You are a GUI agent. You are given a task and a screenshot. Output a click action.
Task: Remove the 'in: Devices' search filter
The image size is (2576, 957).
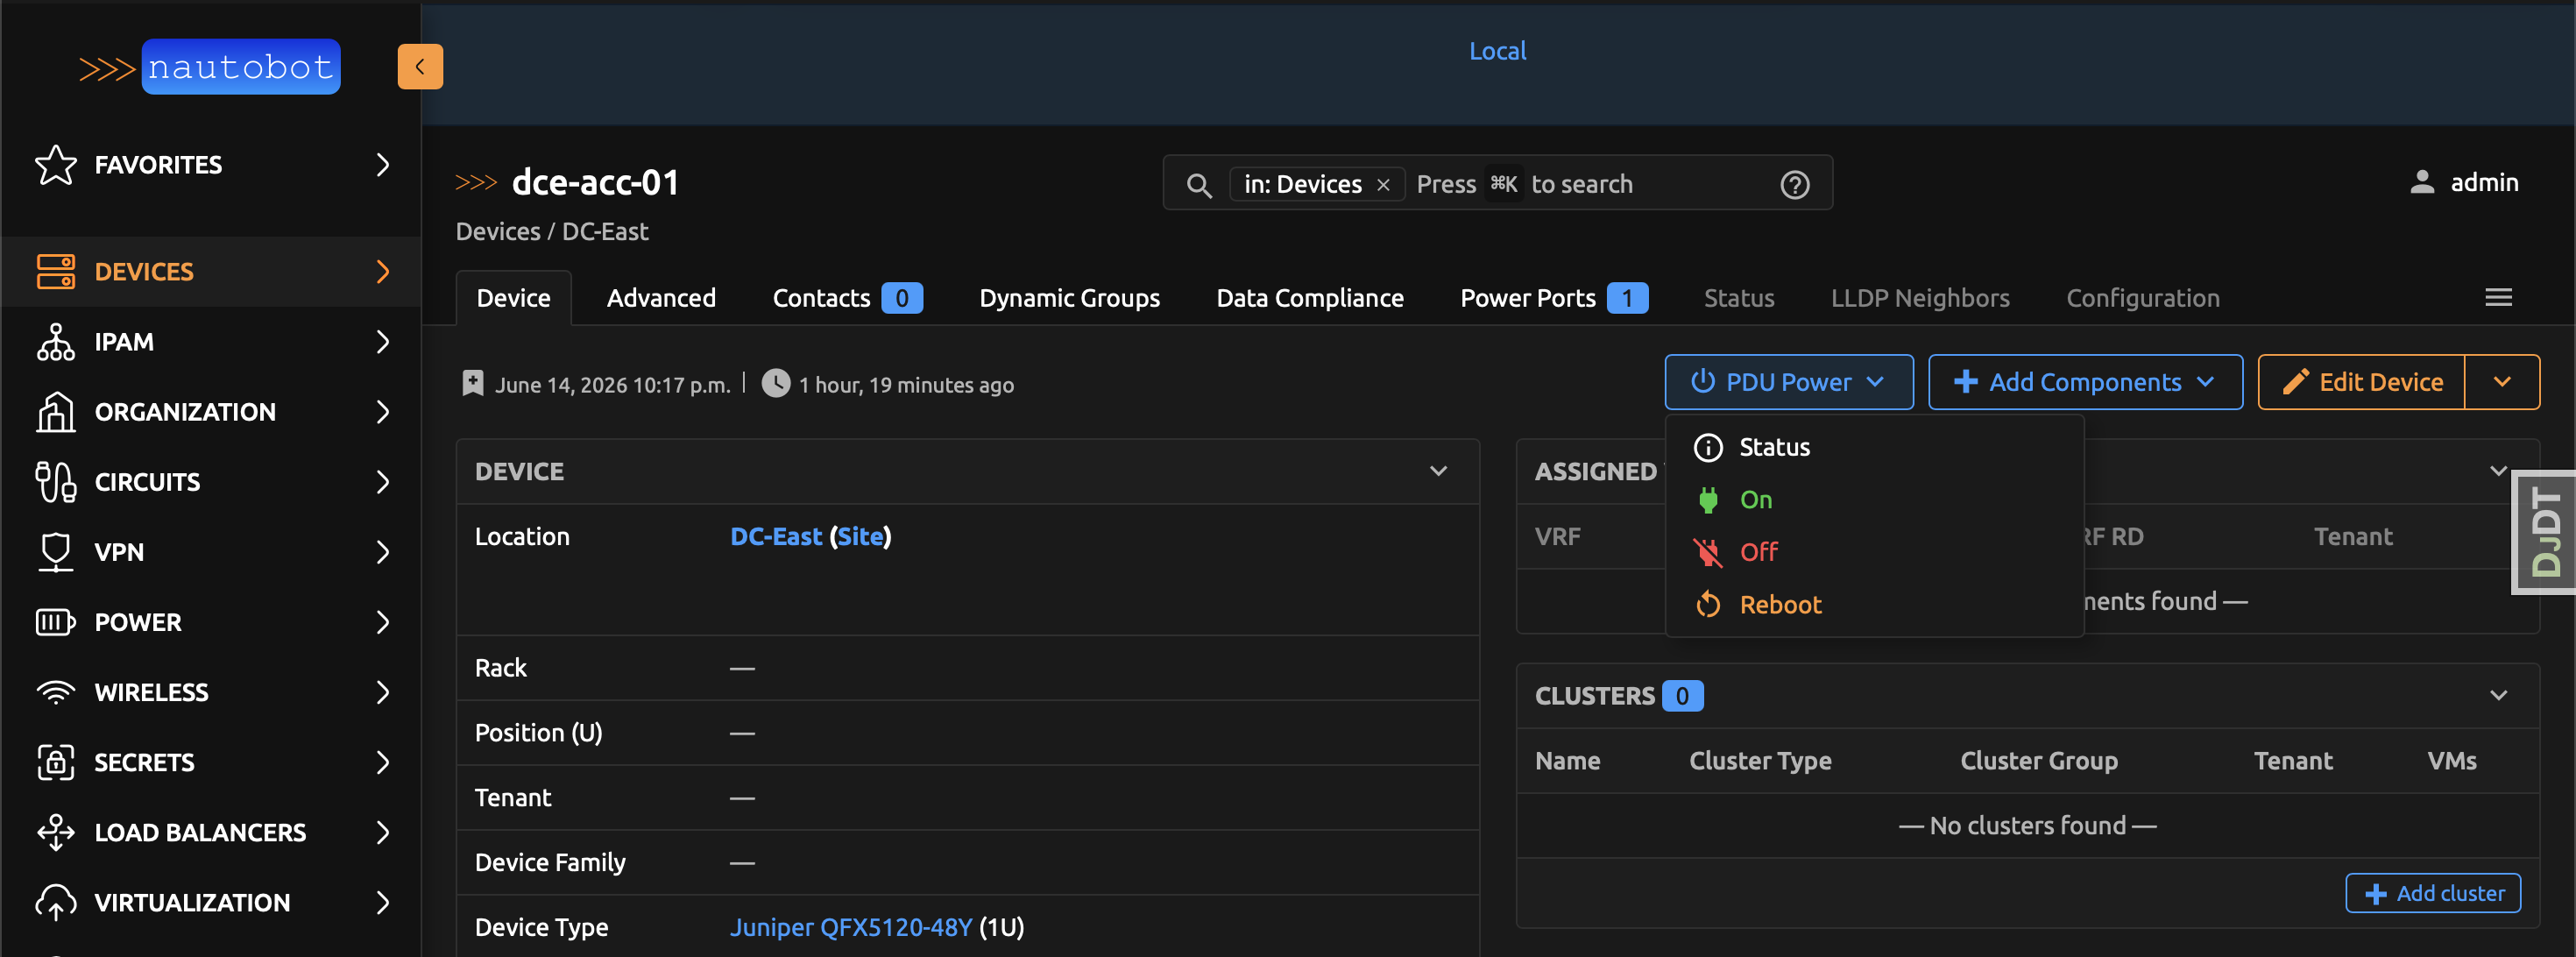(x=1383, y=185)
